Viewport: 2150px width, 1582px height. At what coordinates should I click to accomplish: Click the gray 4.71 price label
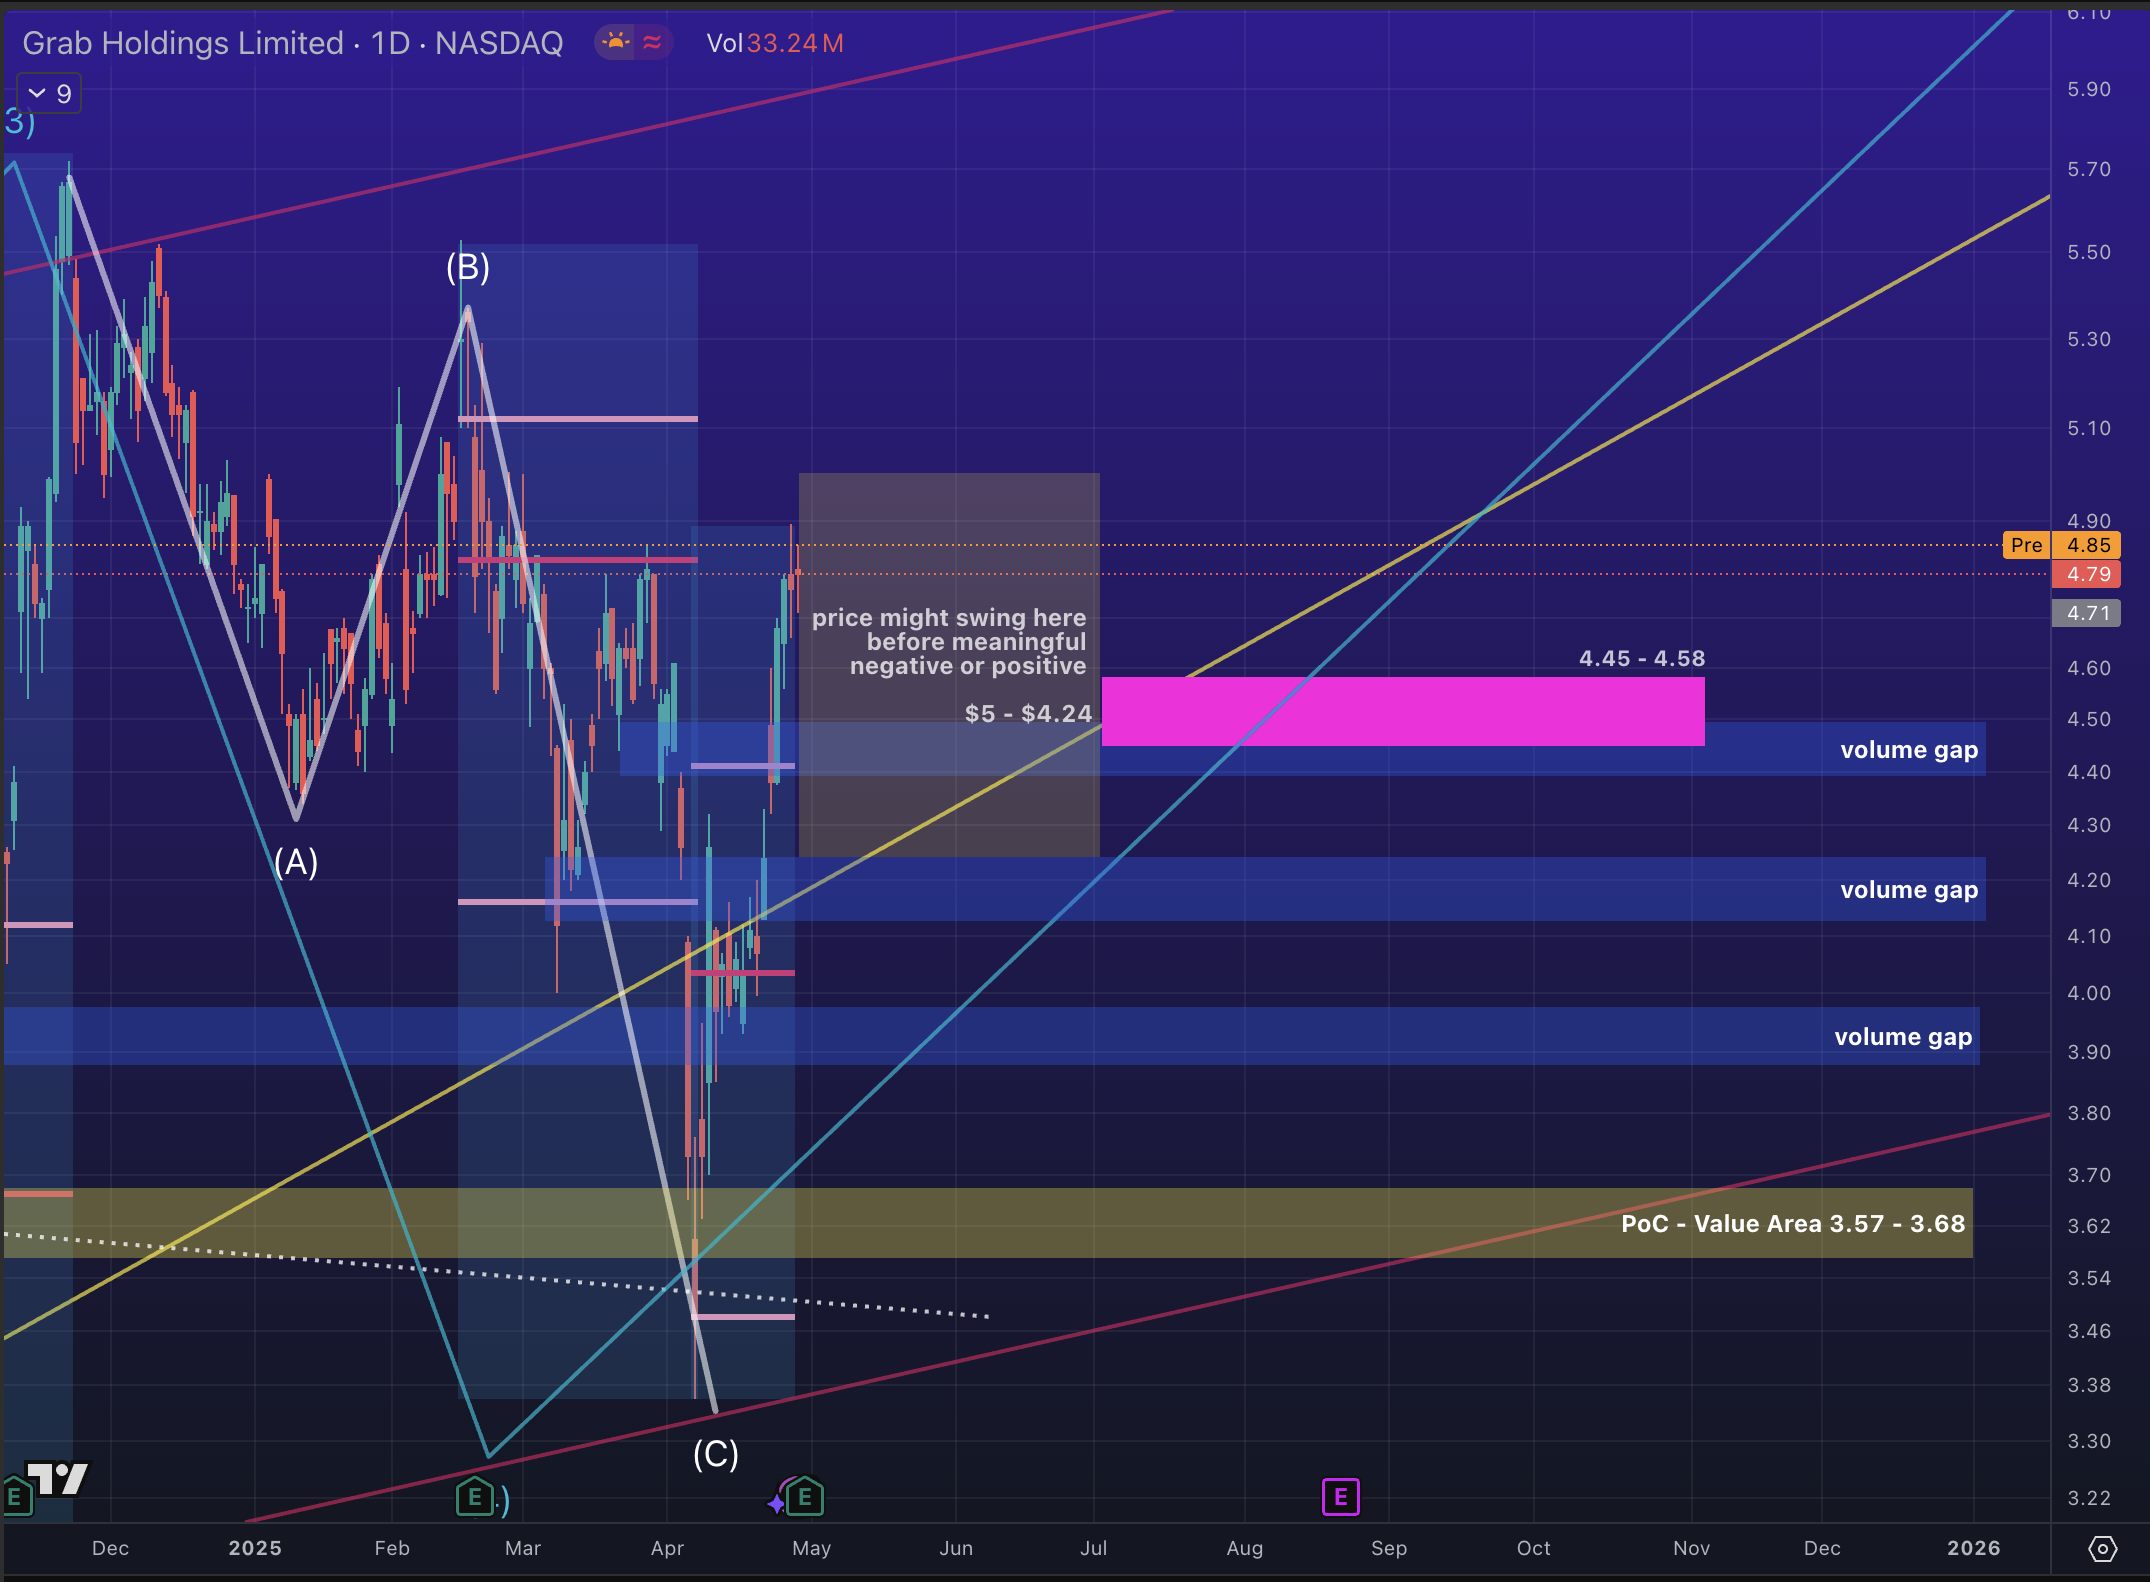click(x=2088, y=613)
